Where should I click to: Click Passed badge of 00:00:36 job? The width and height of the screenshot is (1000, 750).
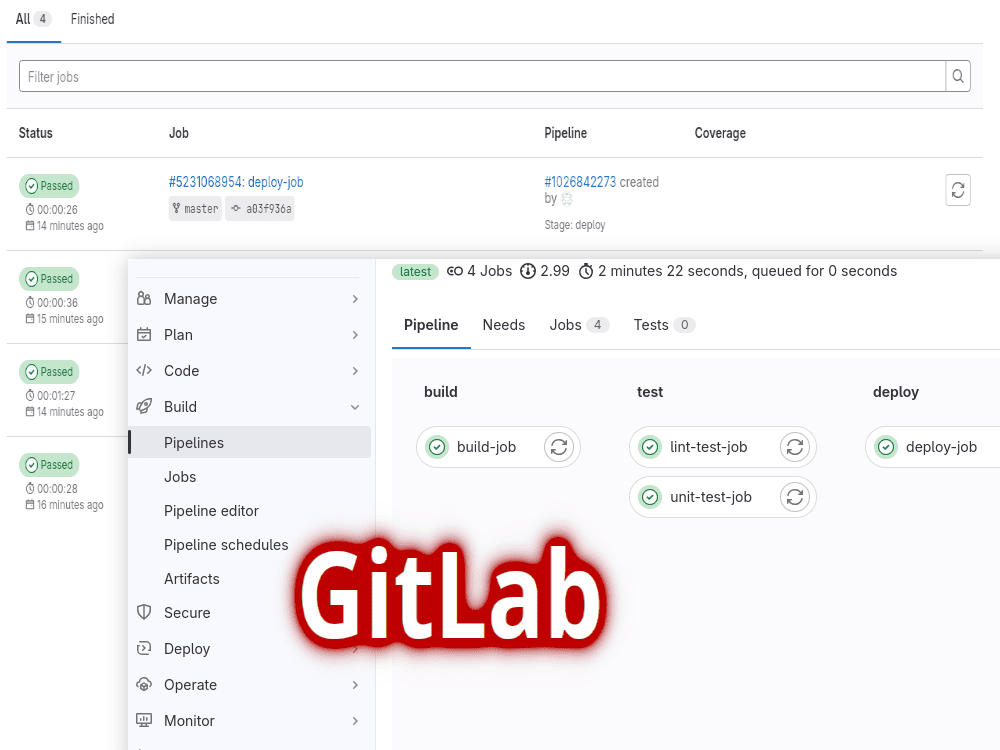(49, 279)
